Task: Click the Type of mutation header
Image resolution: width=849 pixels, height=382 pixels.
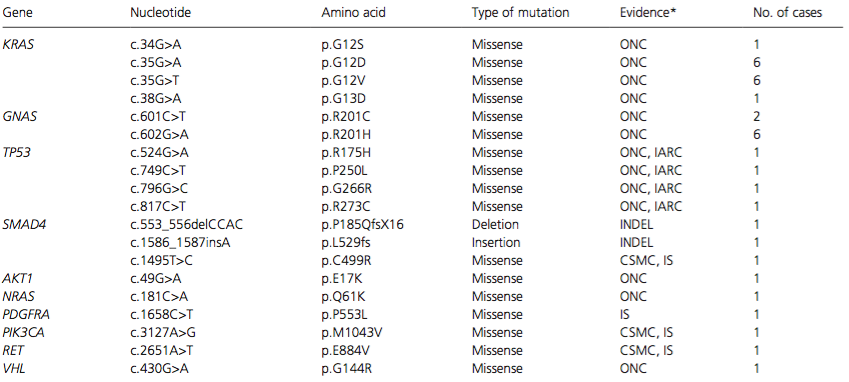Action: 520,12
